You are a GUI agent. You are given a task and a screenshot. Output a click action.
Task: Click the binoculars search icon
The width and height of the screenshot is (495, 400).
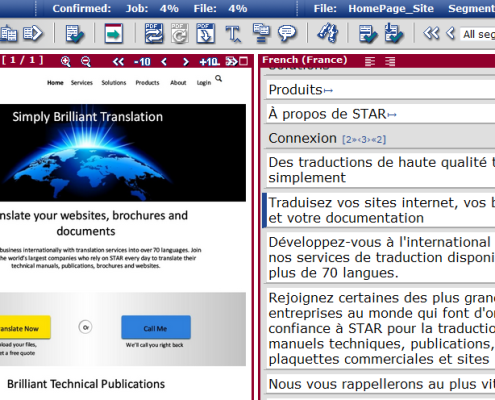pos(327,33)
